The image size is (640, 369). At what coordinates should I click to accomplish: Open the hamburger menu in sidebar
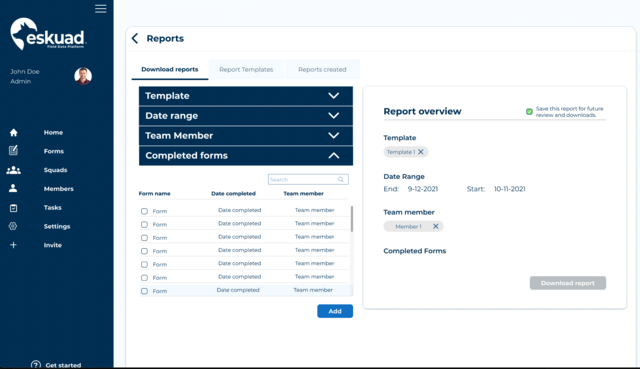coord(101,9)
